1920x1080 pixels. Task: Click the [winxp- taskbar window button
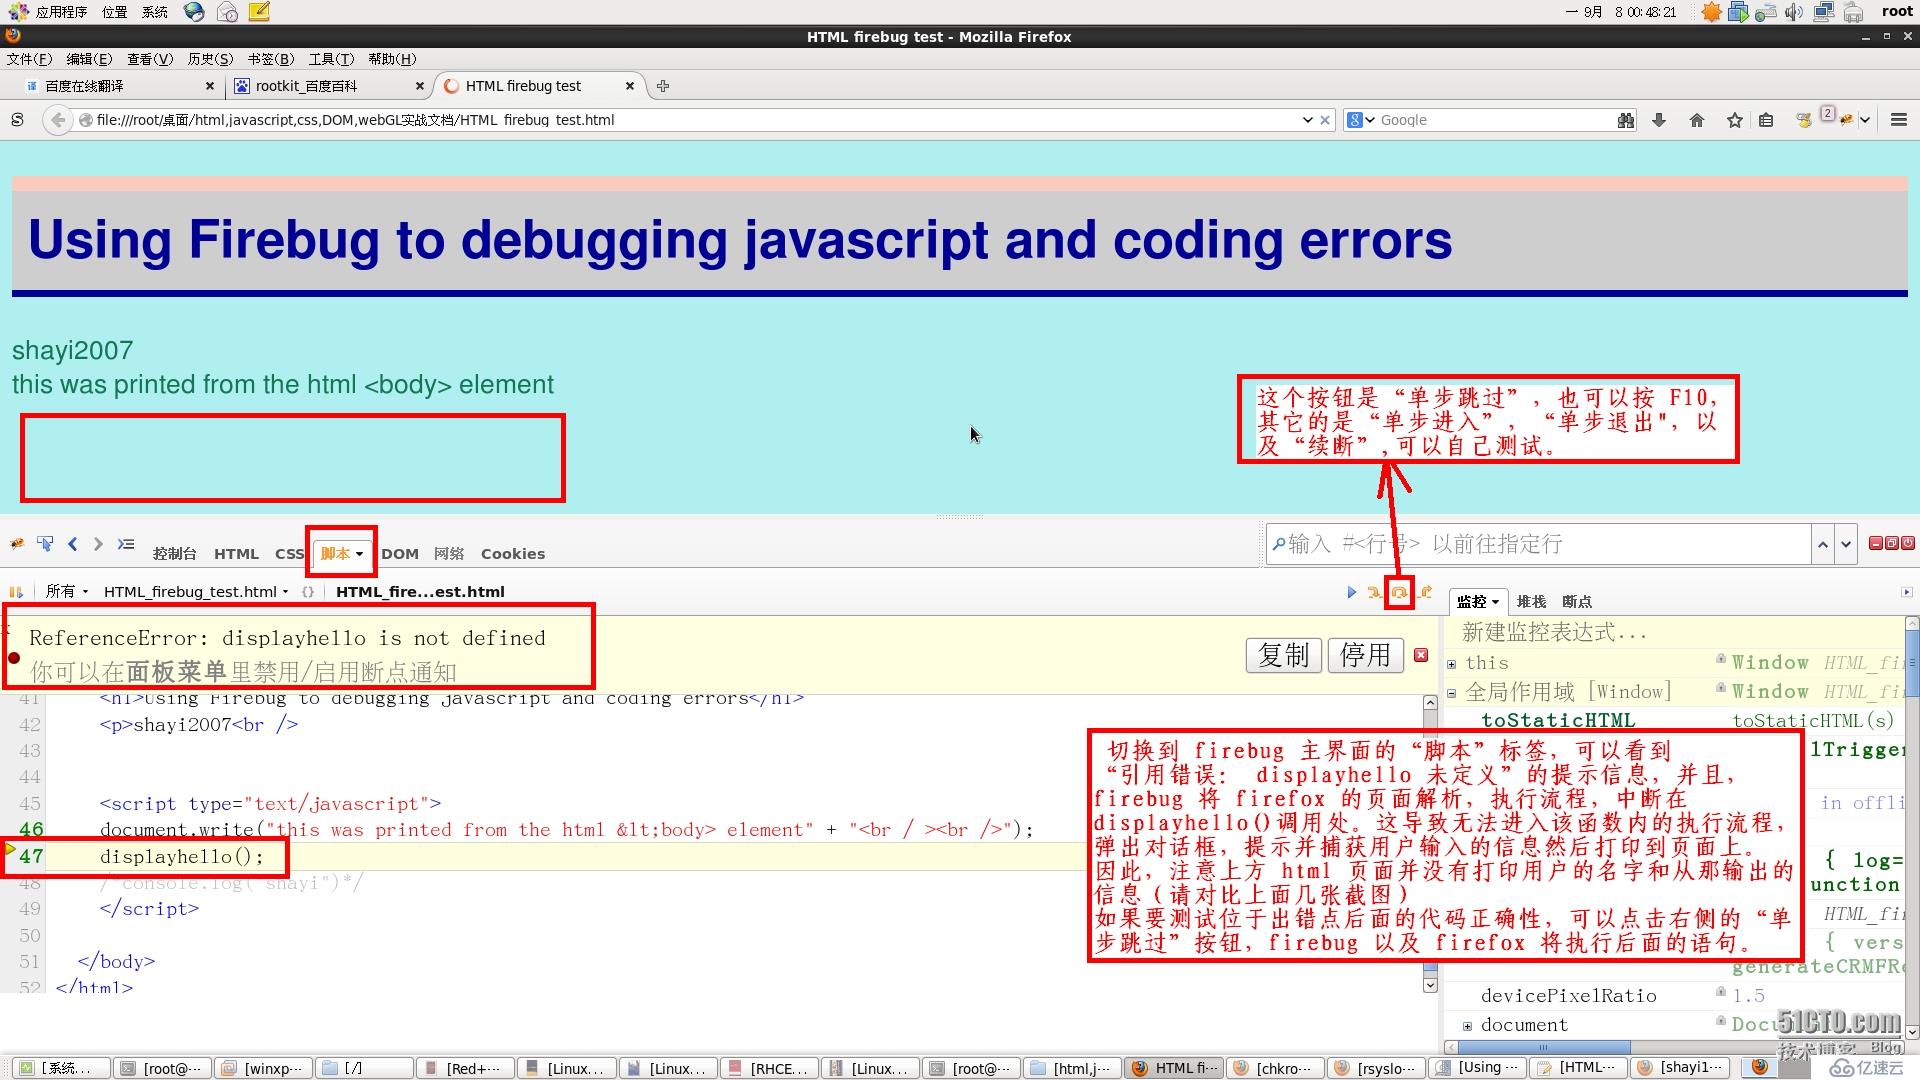click(264, 1068)
